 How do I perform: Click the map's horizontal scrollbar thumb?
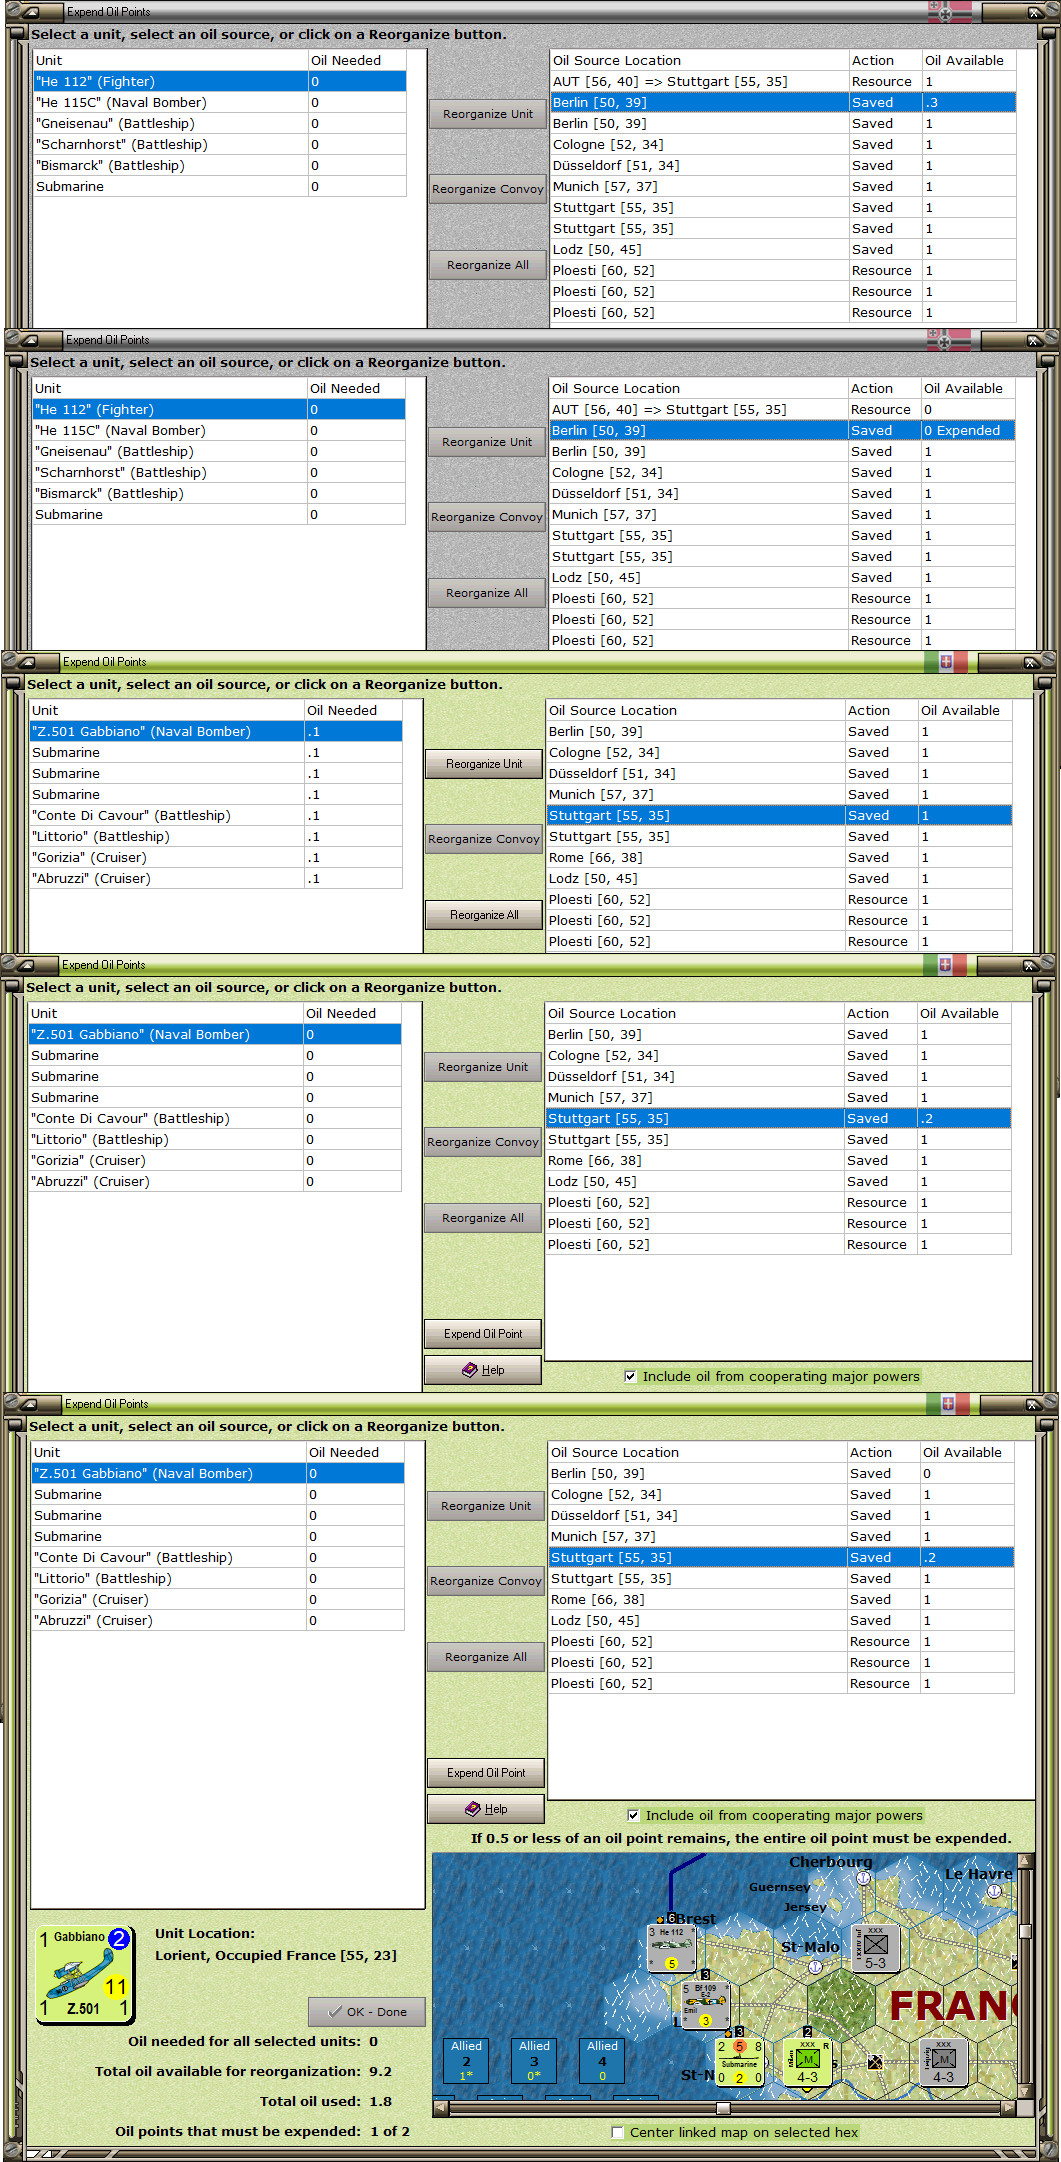coord(723,2108)
